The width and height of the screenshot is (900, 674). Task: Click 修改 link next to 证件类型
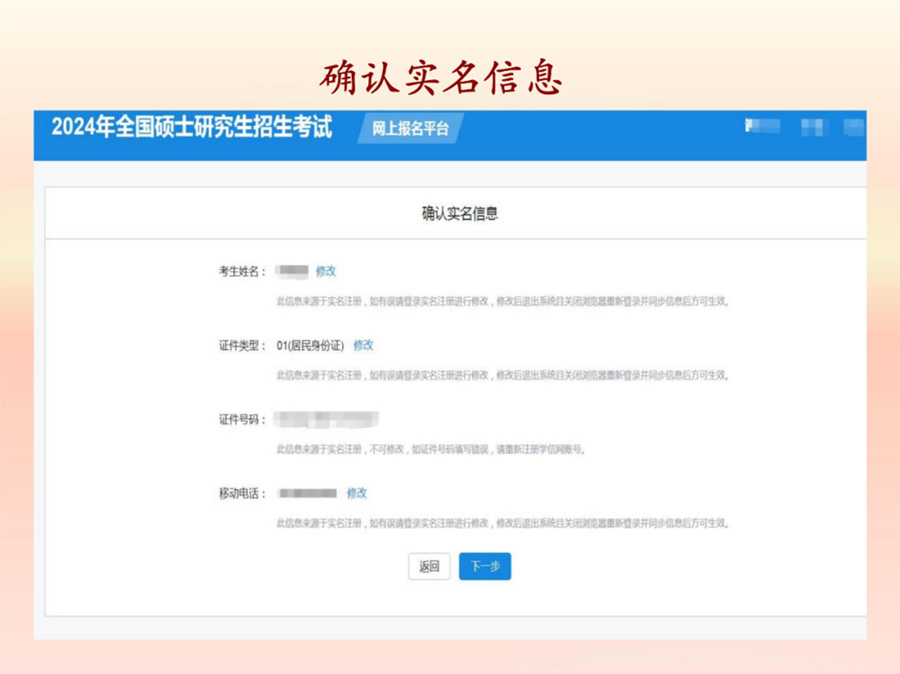[363, 345]
